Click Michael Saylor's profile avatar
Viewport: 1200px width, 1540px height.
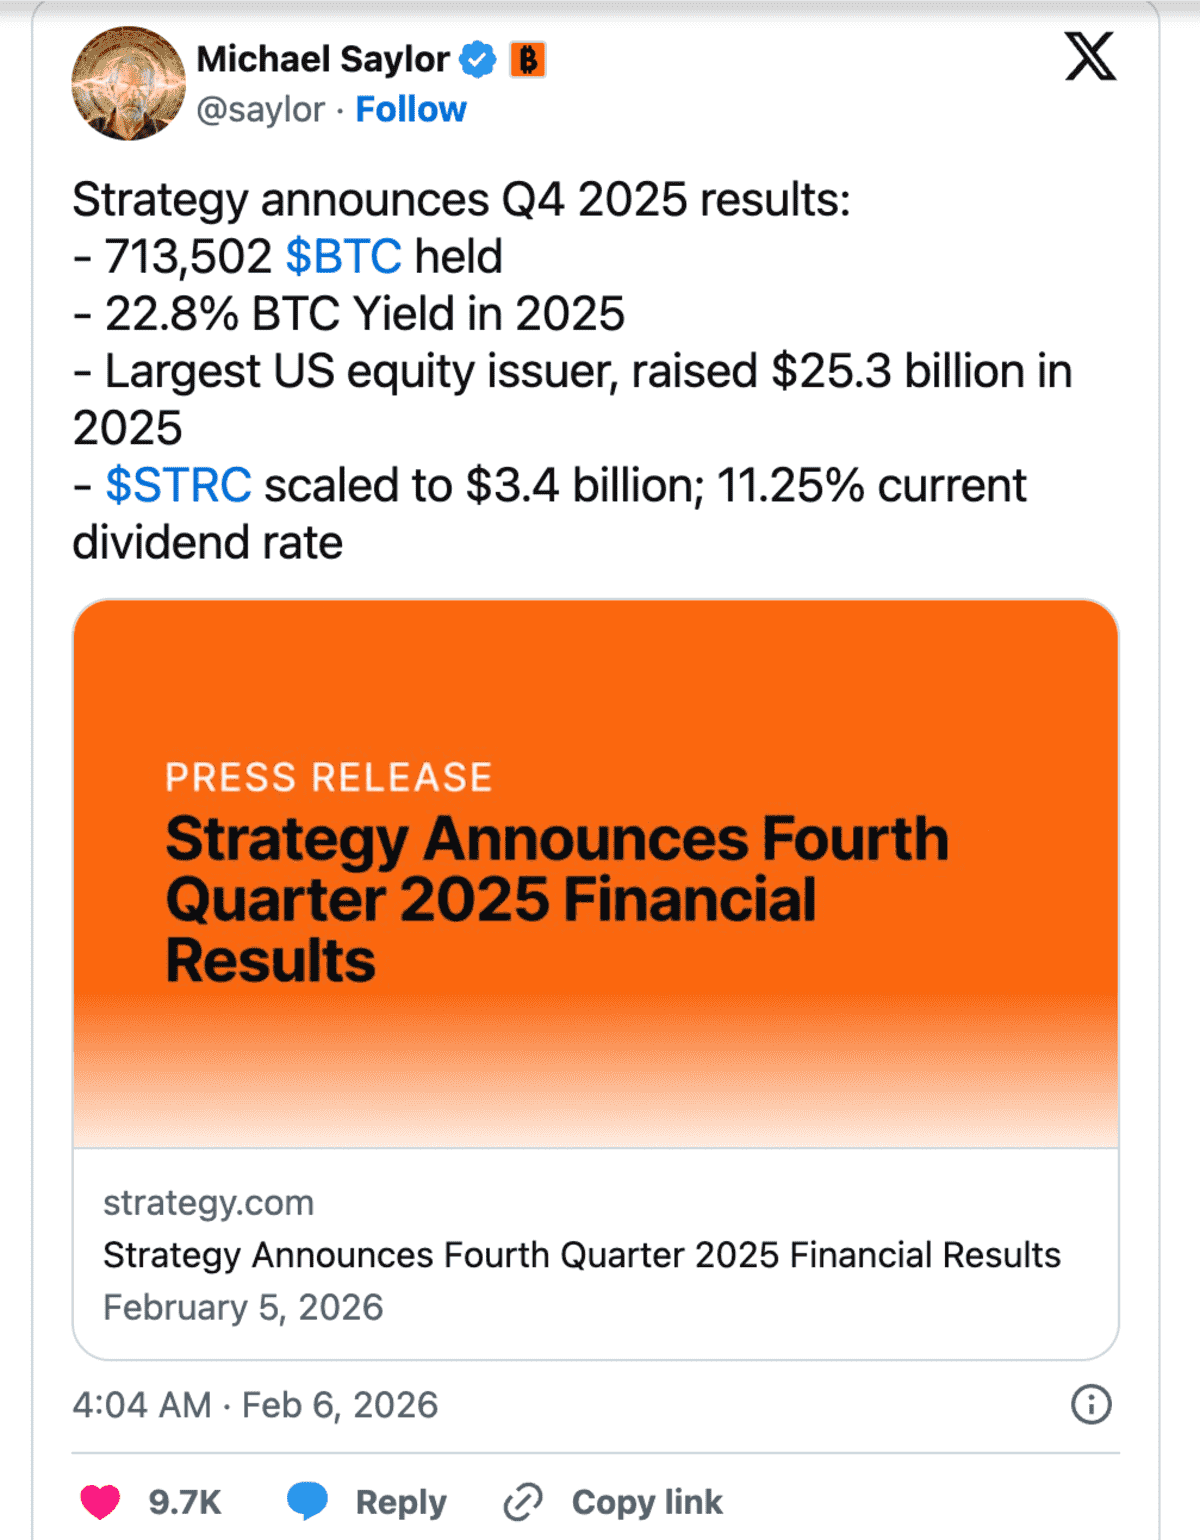(128, 84)
